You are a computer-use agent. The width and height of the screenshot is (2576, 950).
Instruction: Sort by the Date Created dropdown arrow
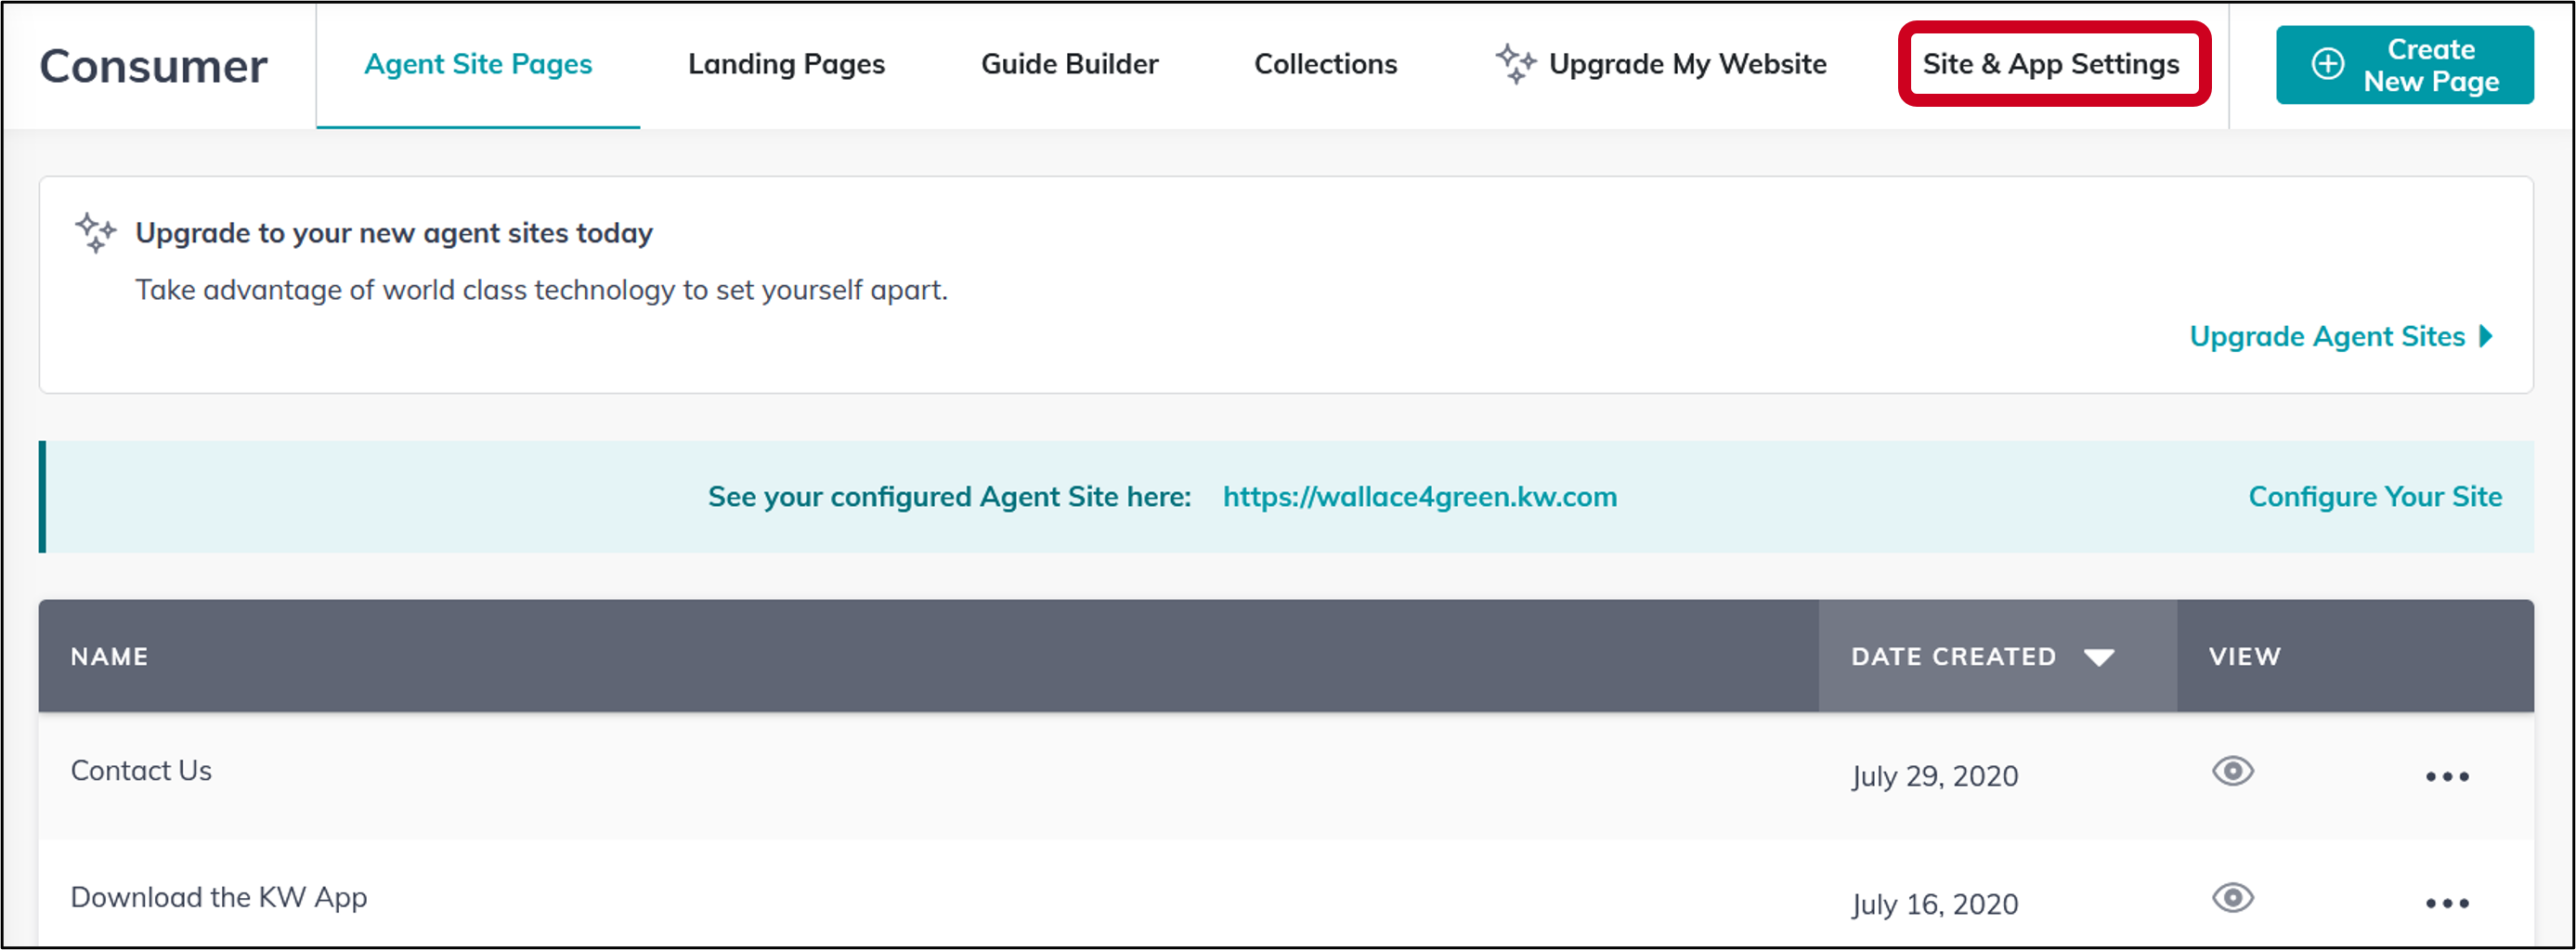[x=2098, y=657]
